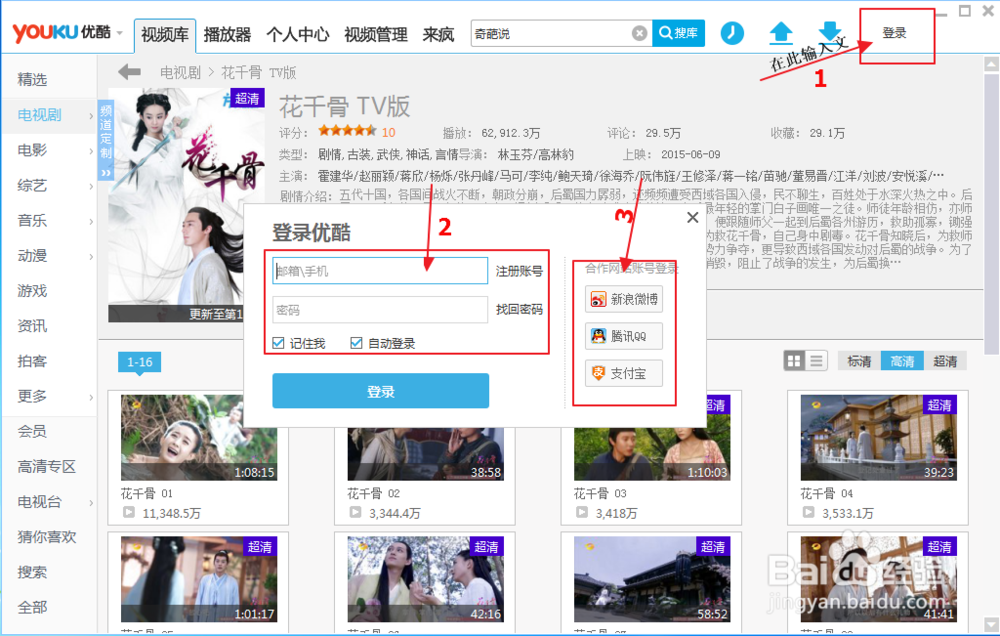Expand the 综艺 sidebar category
Screen dimensions: 1000x636
pos(91,186)
